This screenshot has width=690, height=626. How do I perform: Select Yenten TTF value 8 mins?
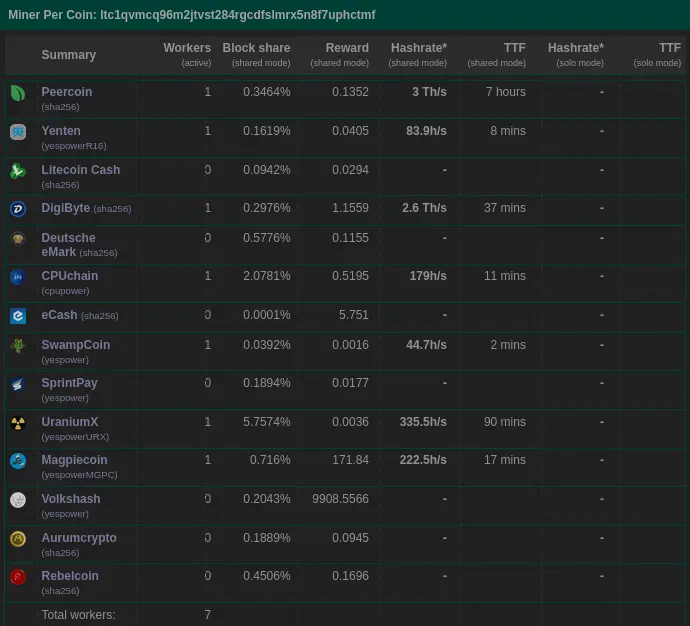pos(508,131)
